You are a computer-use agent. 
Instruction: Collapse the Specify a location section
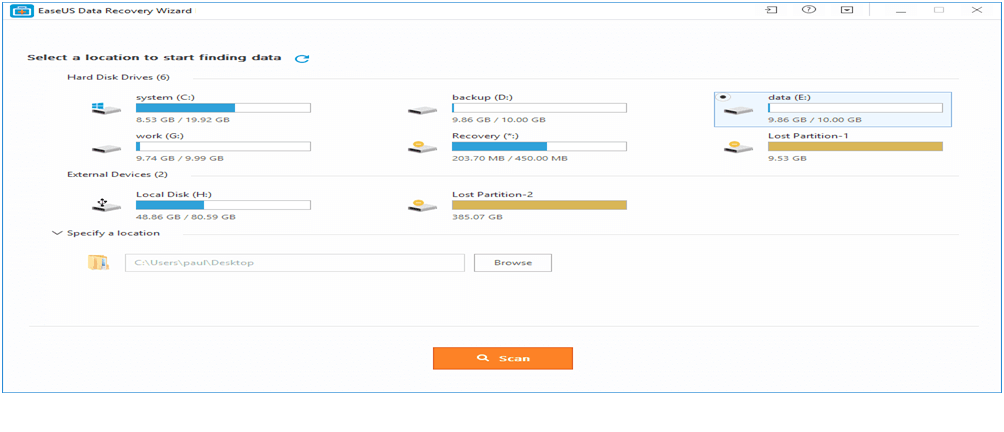(56, 234)
